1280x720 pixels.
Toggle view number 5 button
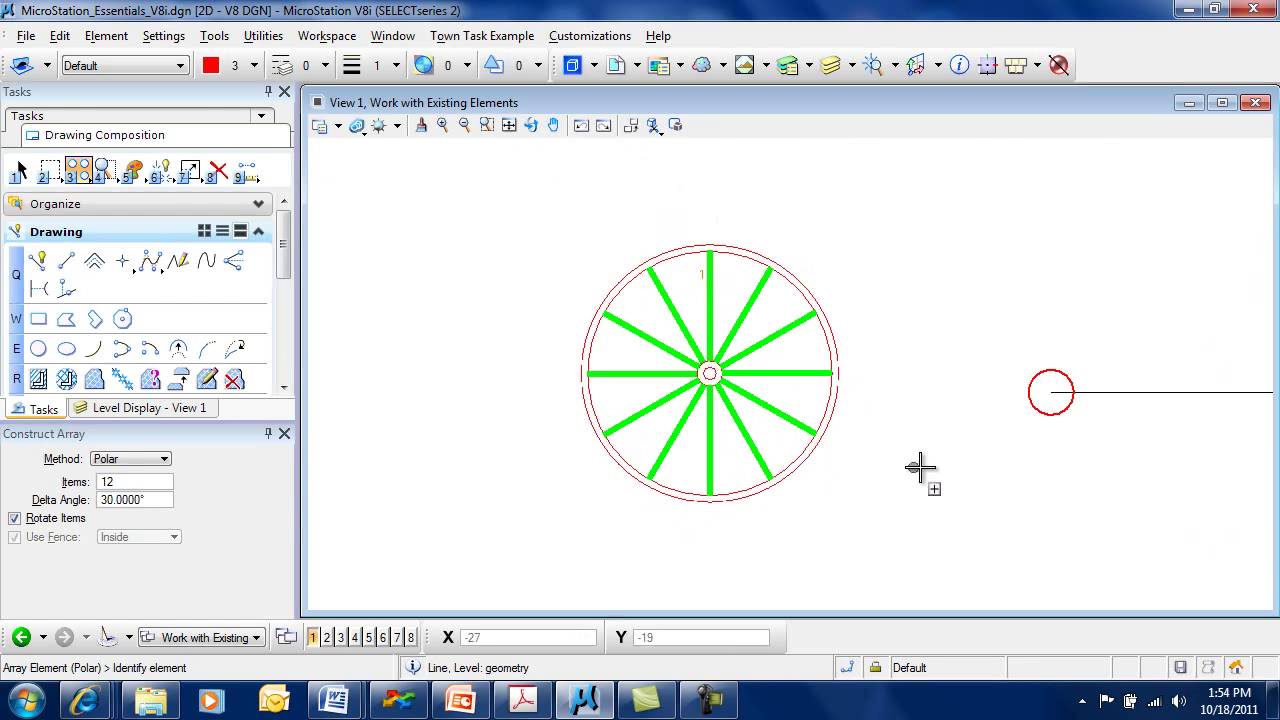(x=369, y=638)
